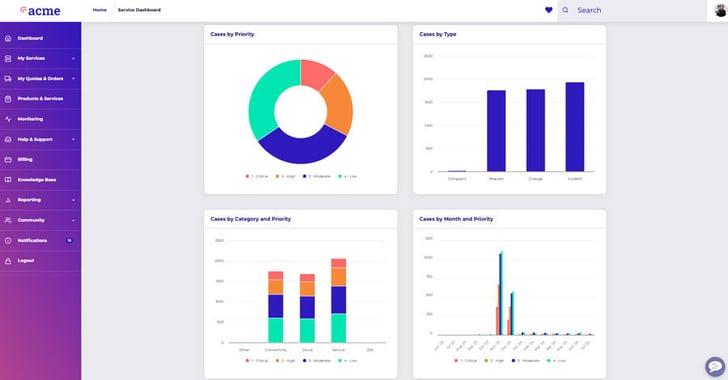Toggle 1 - Critical legend in Cases by Priority
The image size is (728, 380).
pyautogui.click(x=257, y=177)
